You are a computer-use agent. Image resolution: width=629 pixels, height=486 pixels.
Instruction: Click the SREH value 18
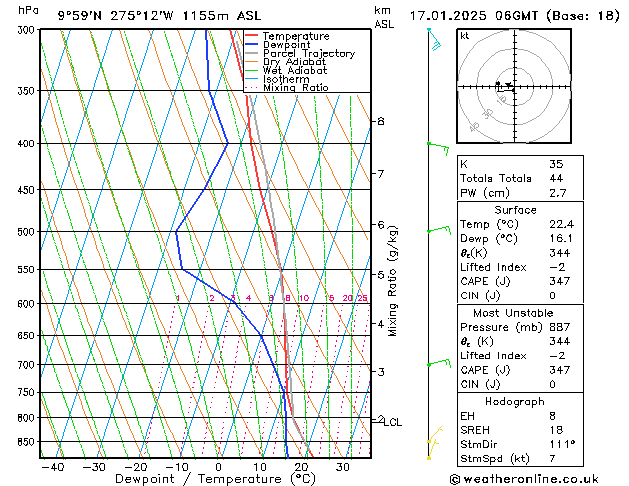[x=556, y=430]
